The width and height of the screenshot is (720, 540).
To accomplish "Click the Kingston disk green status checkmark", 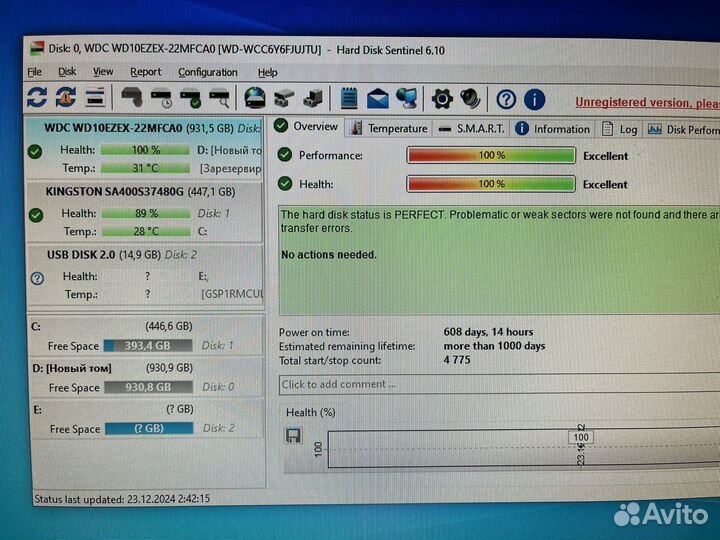I will pyautogui.click(x=36, y=215).
